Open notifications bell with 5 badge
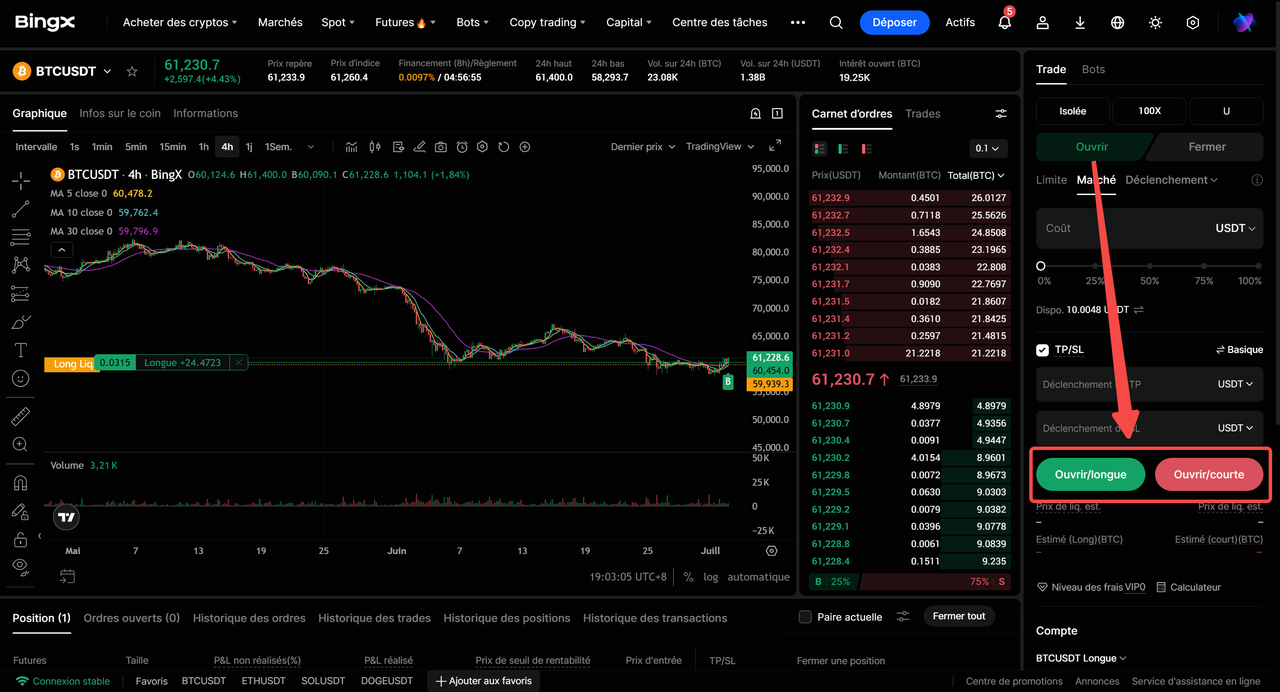1280x692 pixels. 1005,22
